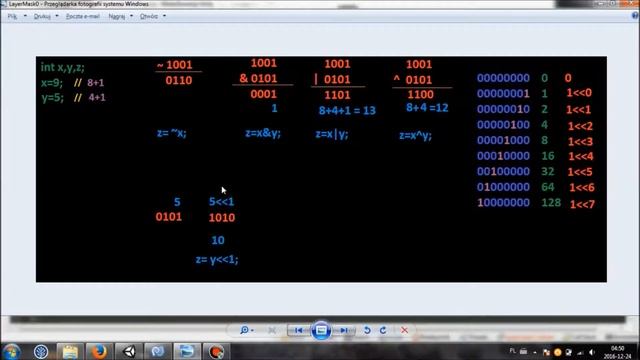Go to the previous photo

coord(298,330)
